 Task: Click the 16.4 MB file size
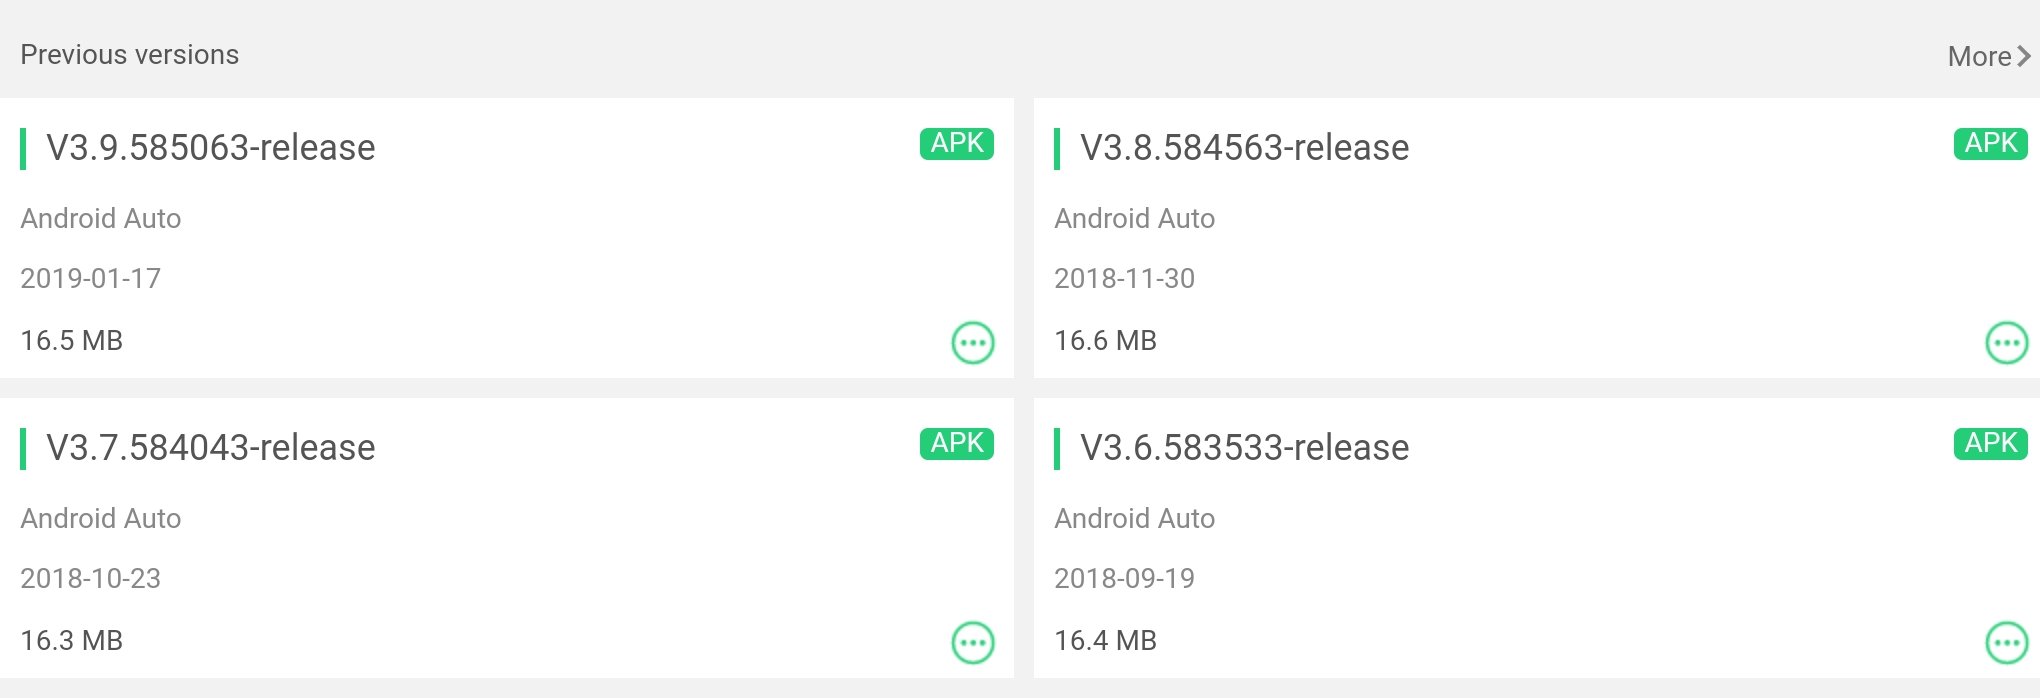click(1106, 641)
